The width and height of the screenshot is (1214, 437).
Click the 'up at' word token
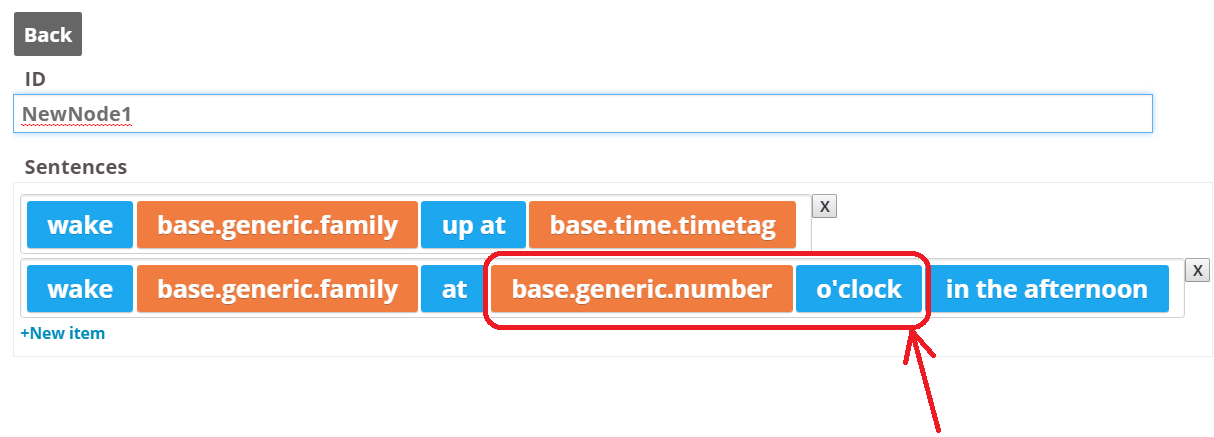tap(473, 225)
